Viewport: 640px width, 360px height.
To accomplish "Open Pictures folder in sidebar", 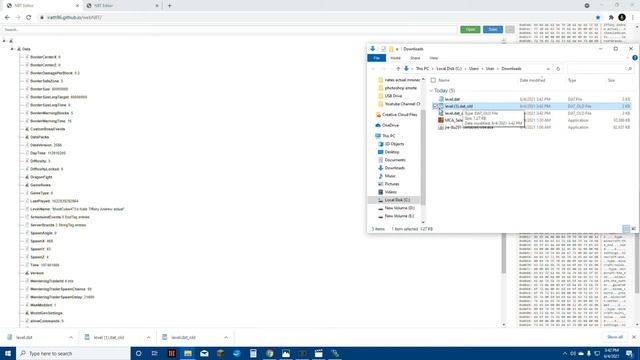I will (x=388, y=184).
